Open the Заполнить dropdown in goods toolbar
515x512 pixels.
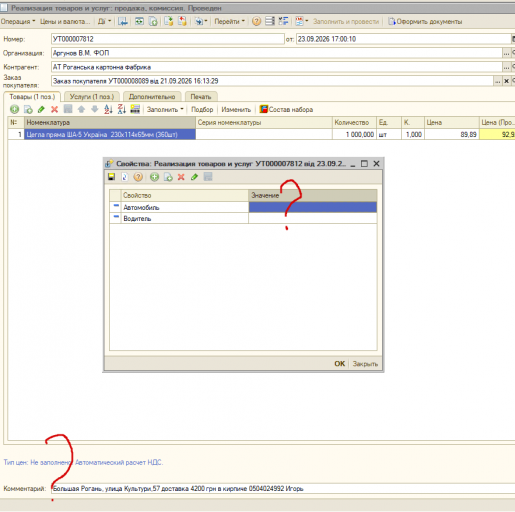click(165, 109)
